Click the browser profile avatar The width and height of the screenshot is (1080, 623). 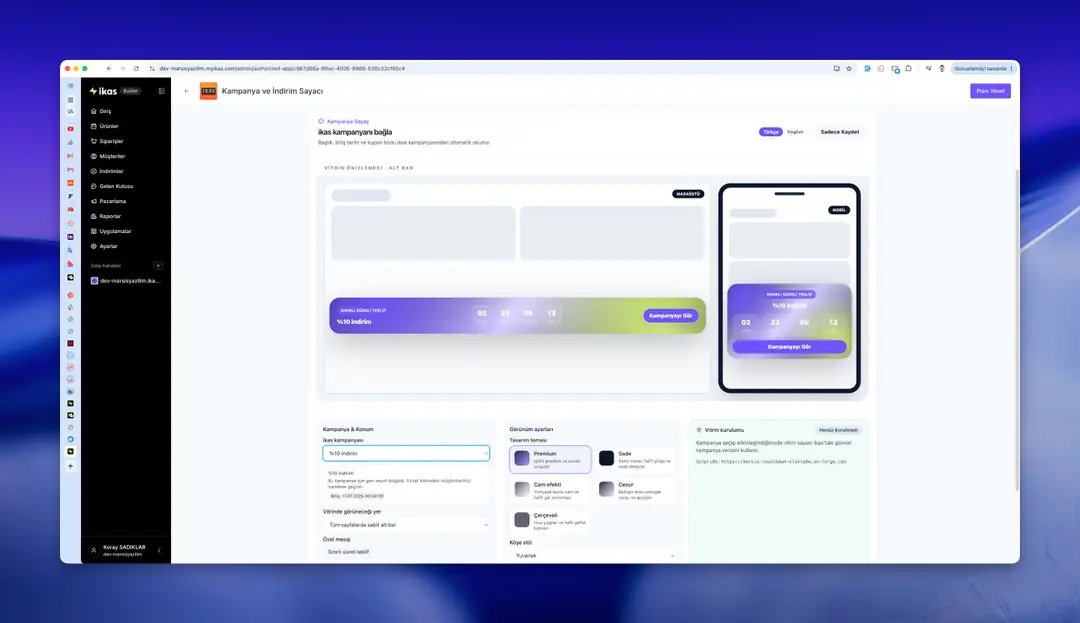click(942, 69)
